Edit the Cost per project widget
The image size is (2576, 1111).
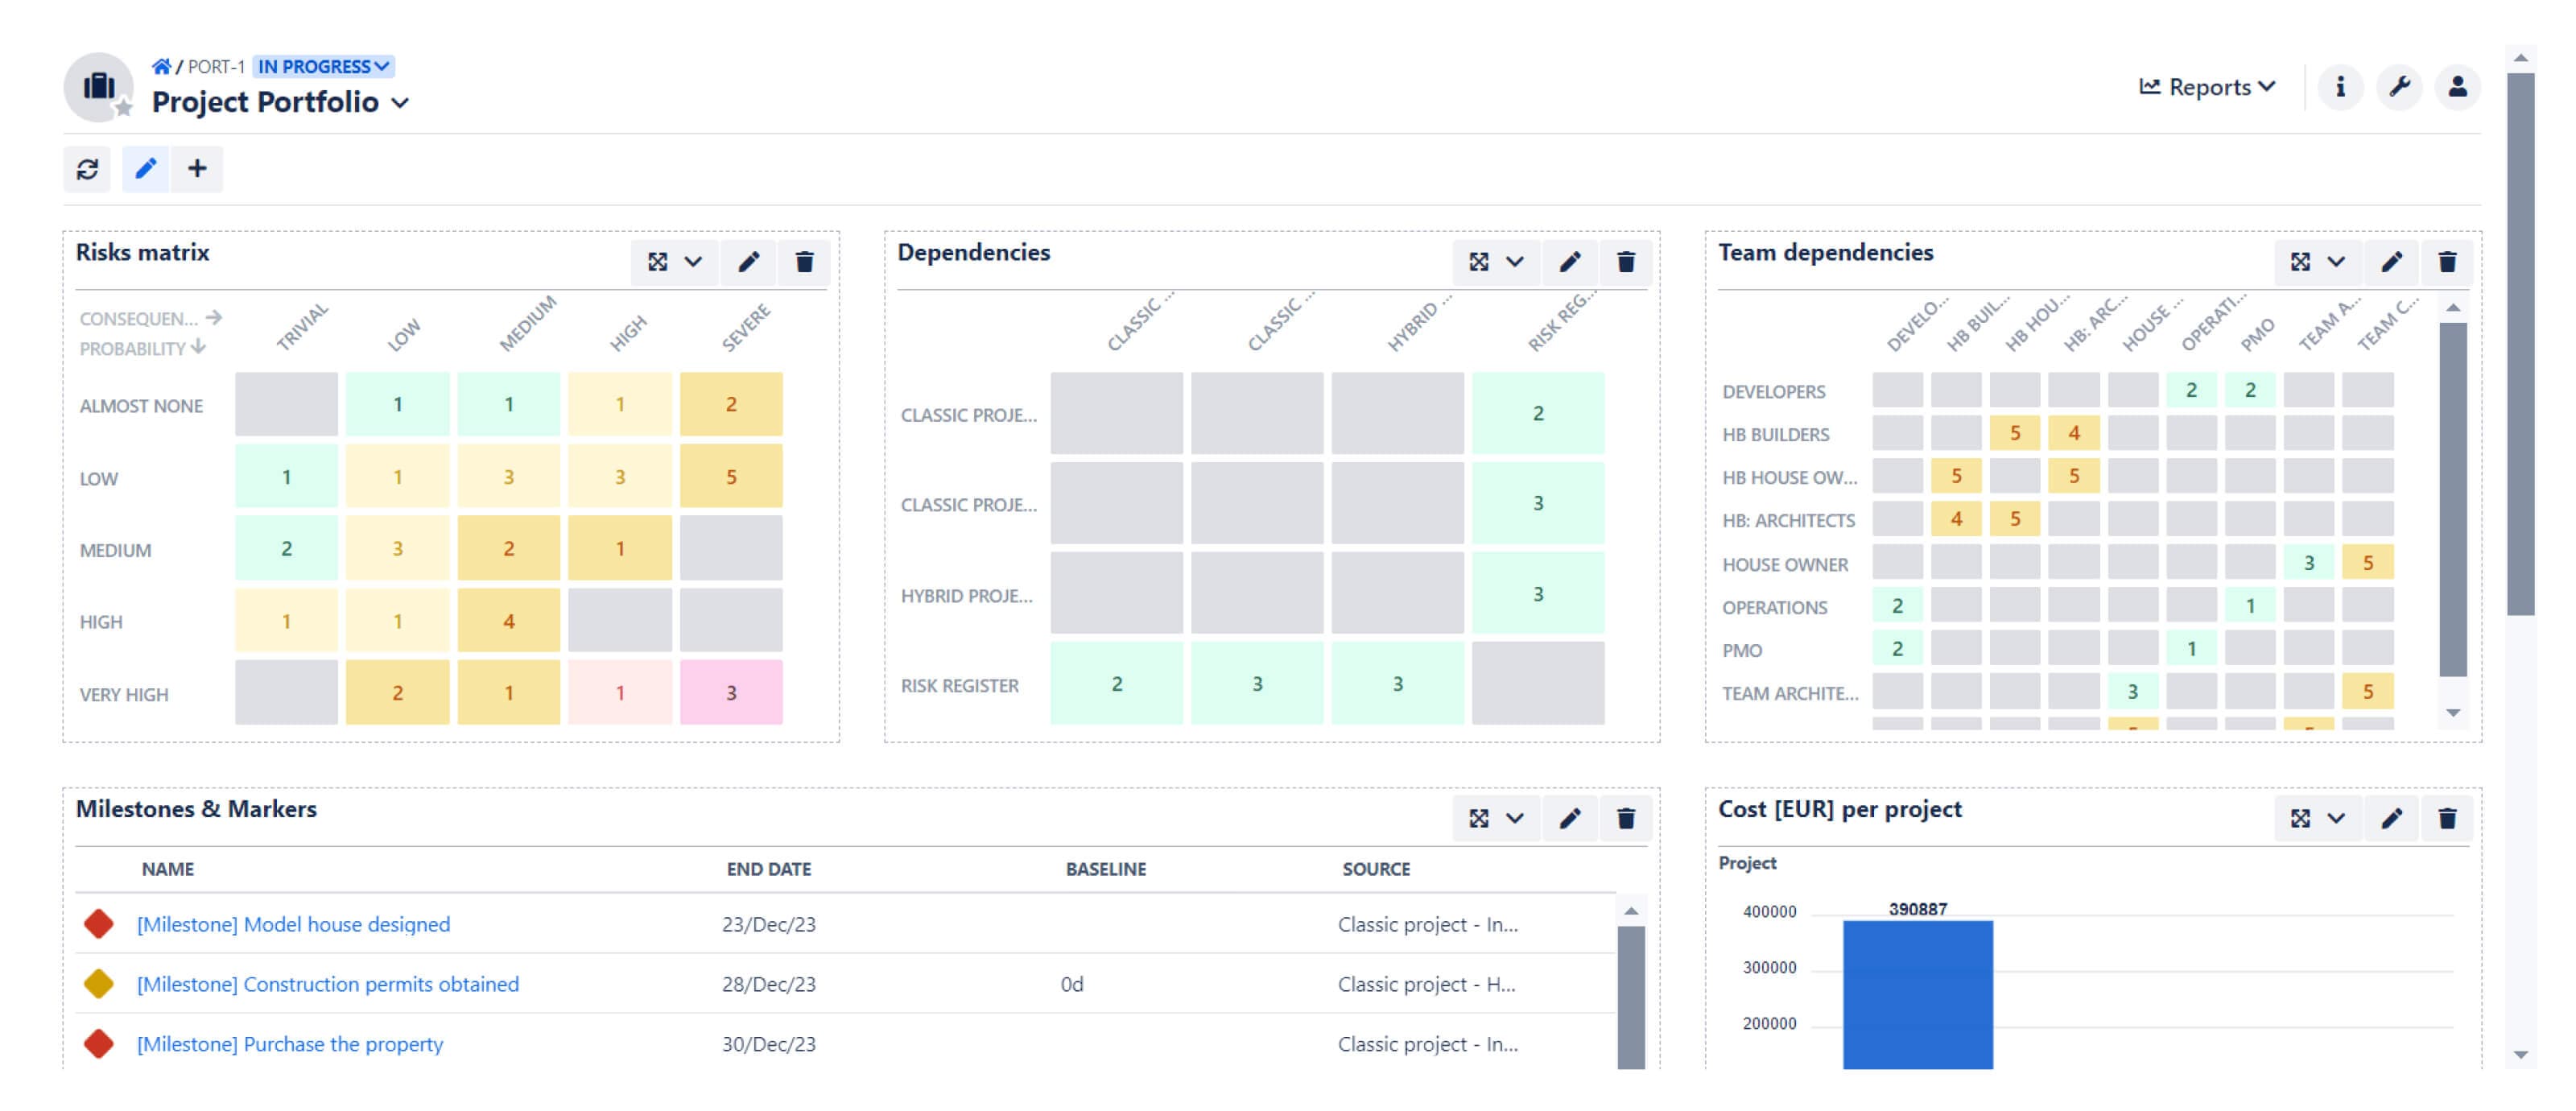(x=2391, y=819)
